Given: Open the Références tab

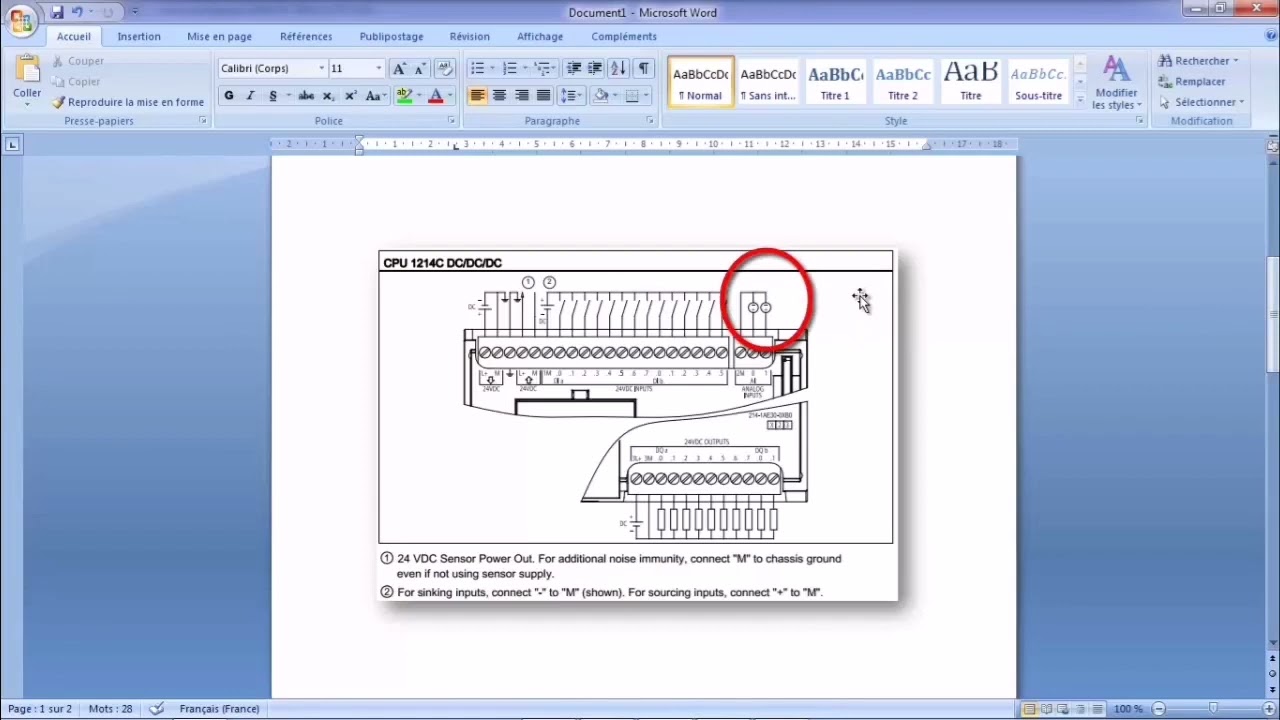Looking at the screenshot, I should tap(306, 36).
